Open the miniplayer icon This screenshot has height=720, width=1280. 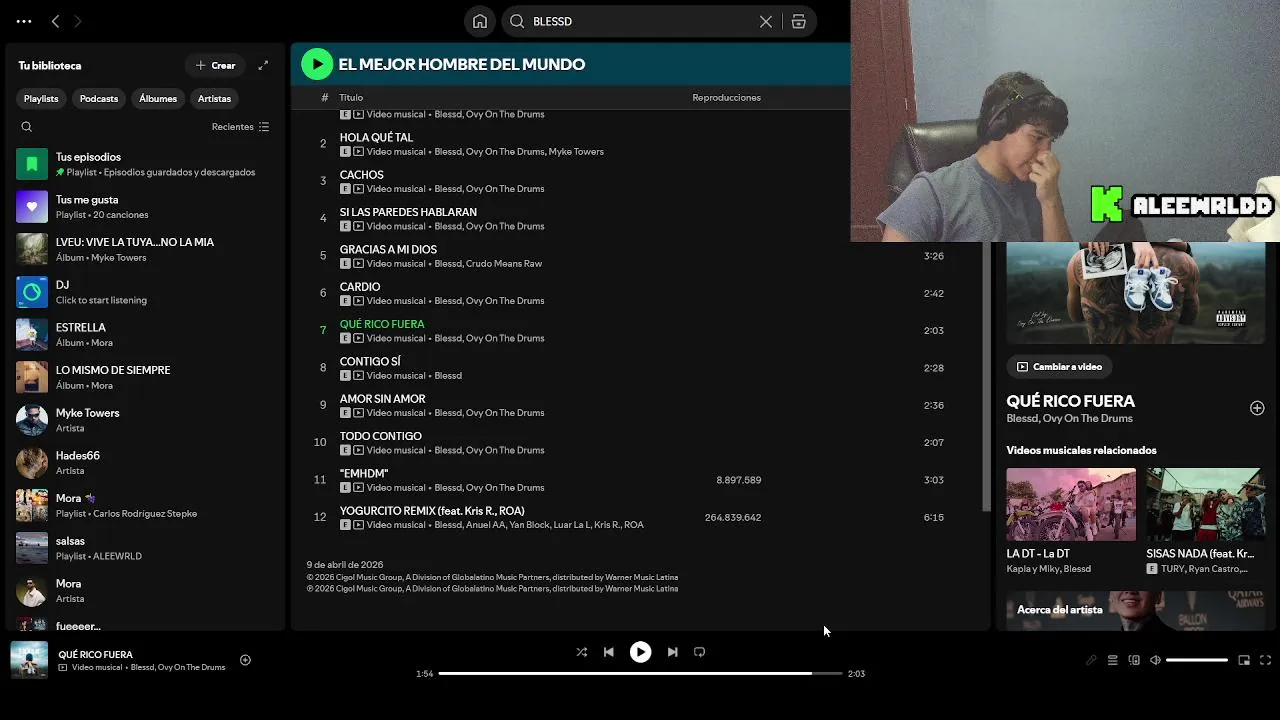(x=1244, y=660)
